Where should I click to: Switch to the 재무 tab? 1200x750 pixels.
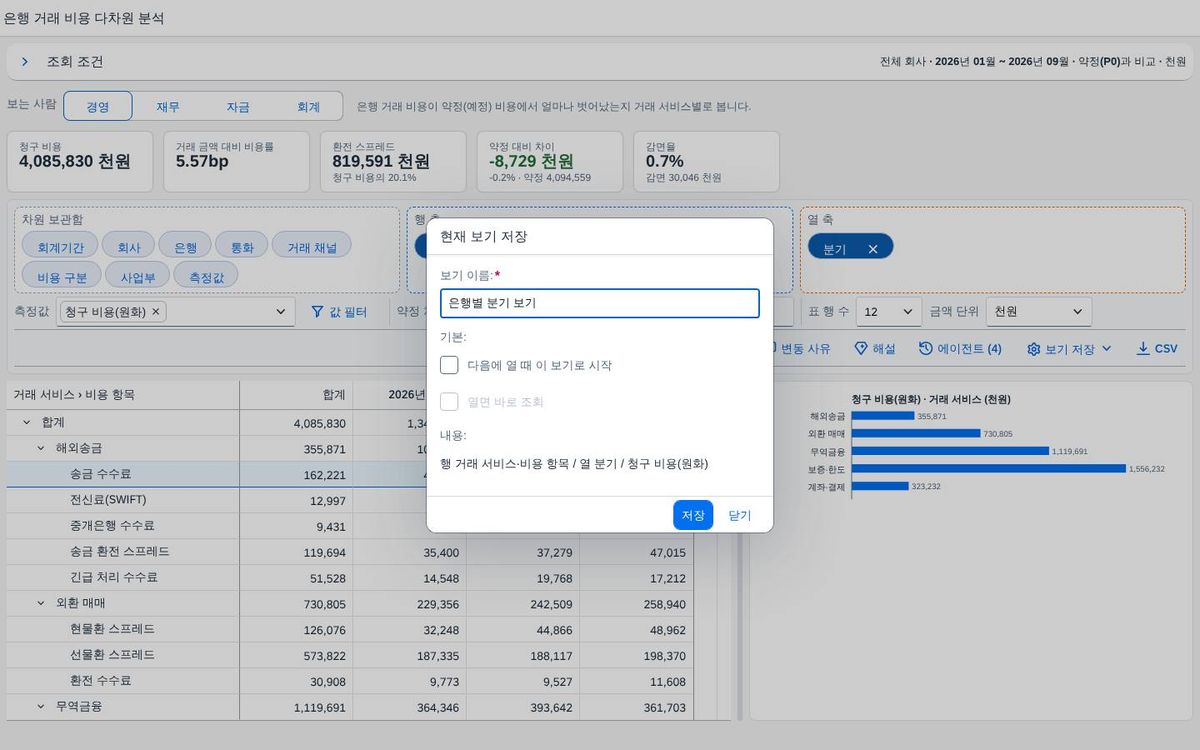[x=168, y=107]
